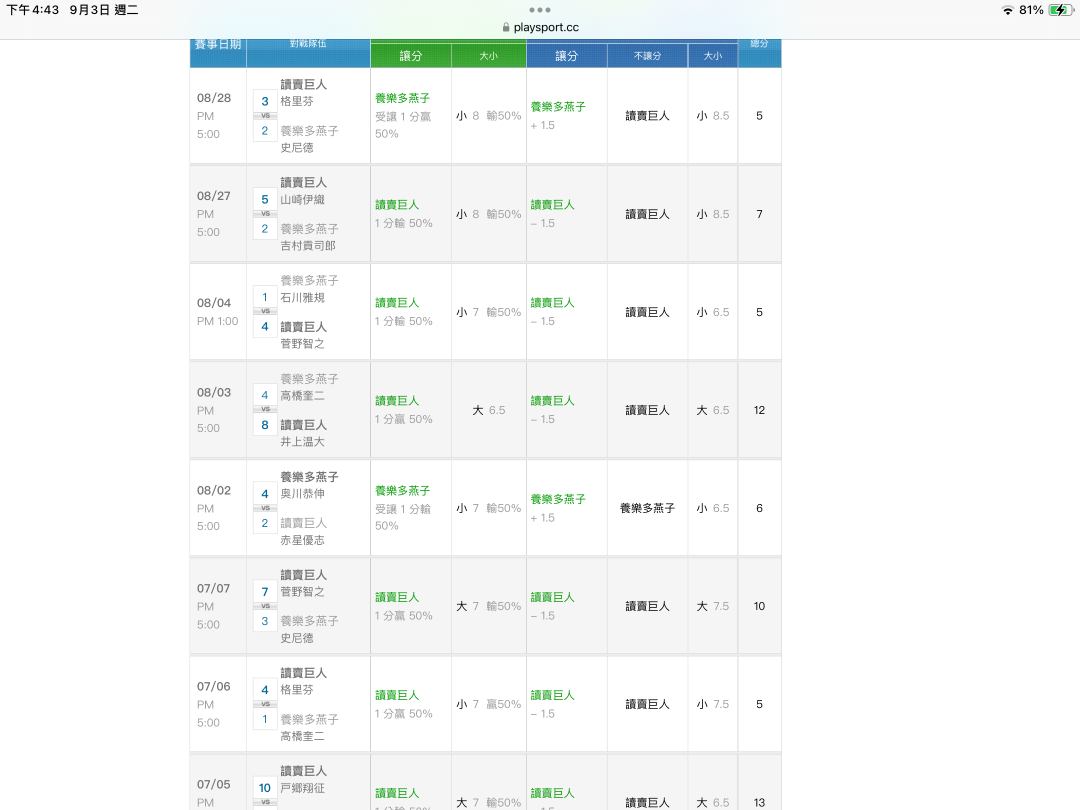This screenshot has width=1080, height=810.
Task: Open the three-dot multitasking menu
Action: click(540, 10)
